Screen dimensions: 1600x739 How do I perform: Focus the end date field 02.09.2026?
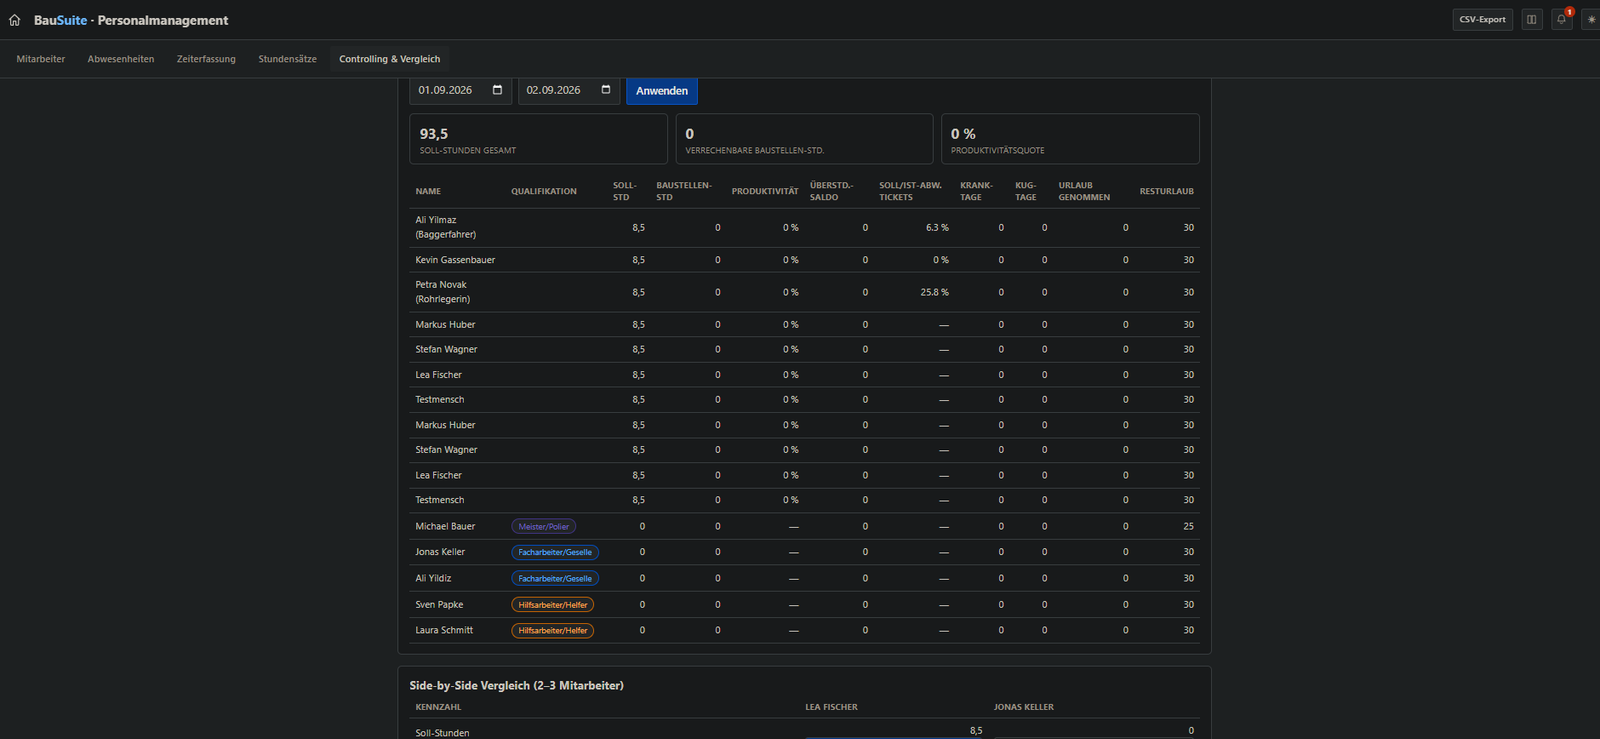569,90
